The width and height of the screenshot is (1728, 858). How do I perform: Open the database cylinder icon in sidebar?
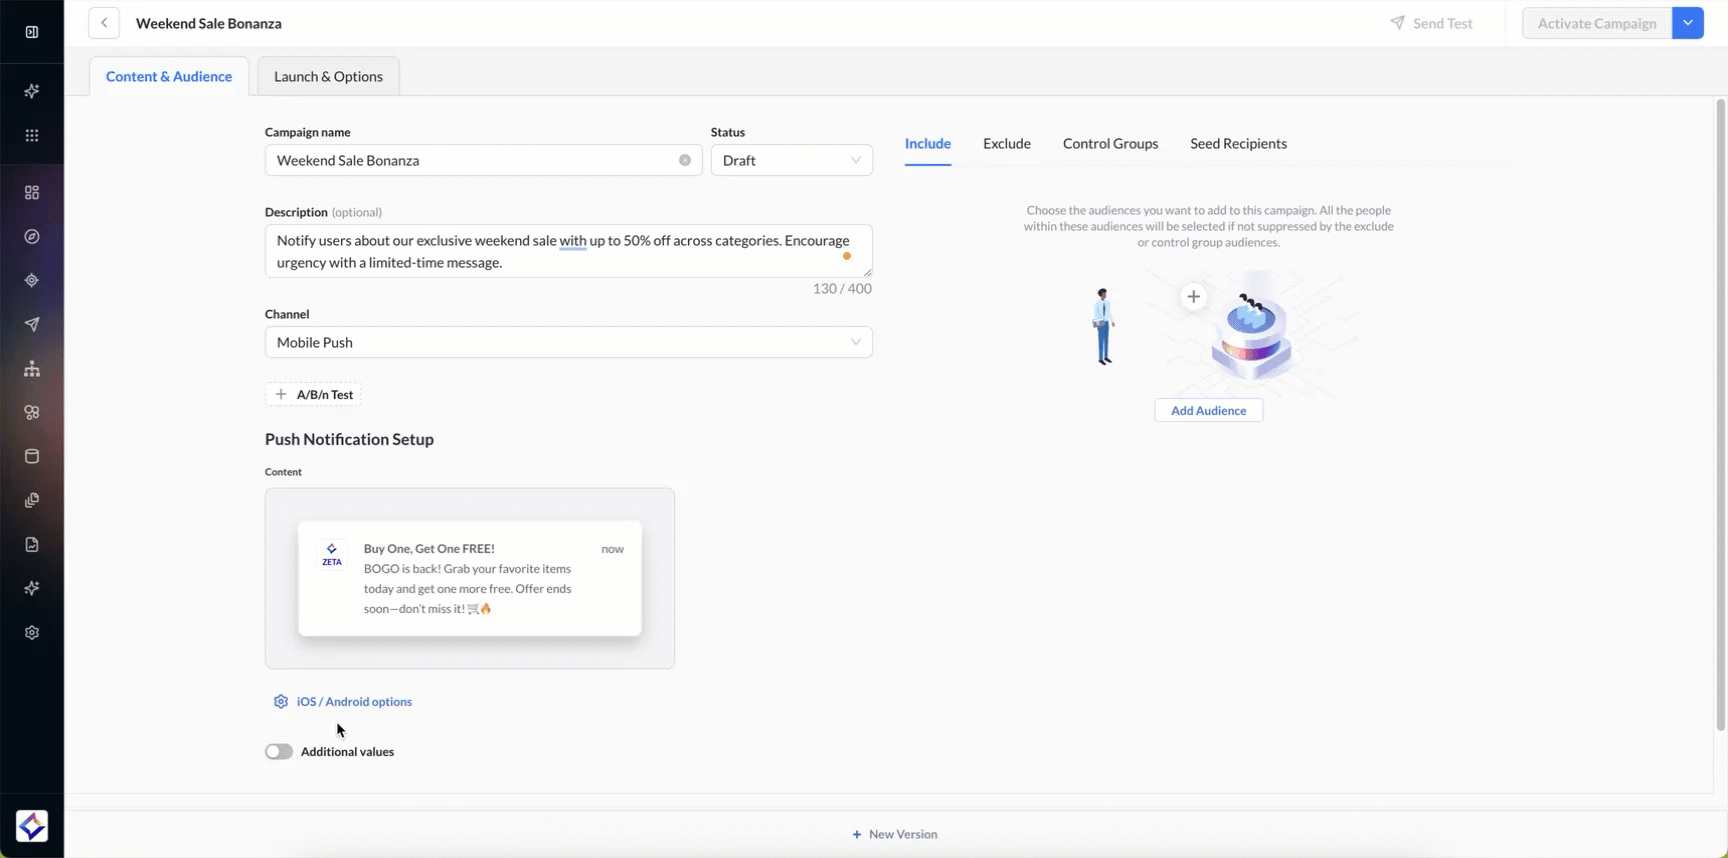click(32, 457)
